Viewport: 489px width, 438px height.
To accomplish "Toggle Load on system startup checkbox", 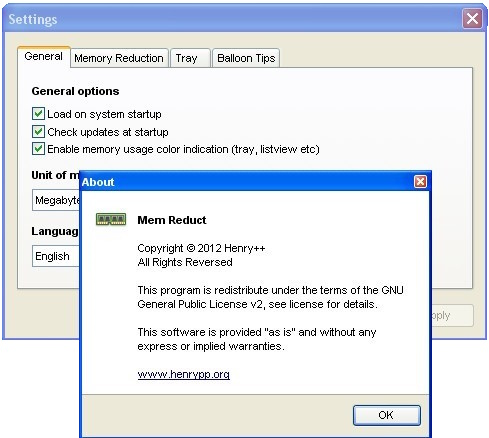I will [x=38, y=114].
